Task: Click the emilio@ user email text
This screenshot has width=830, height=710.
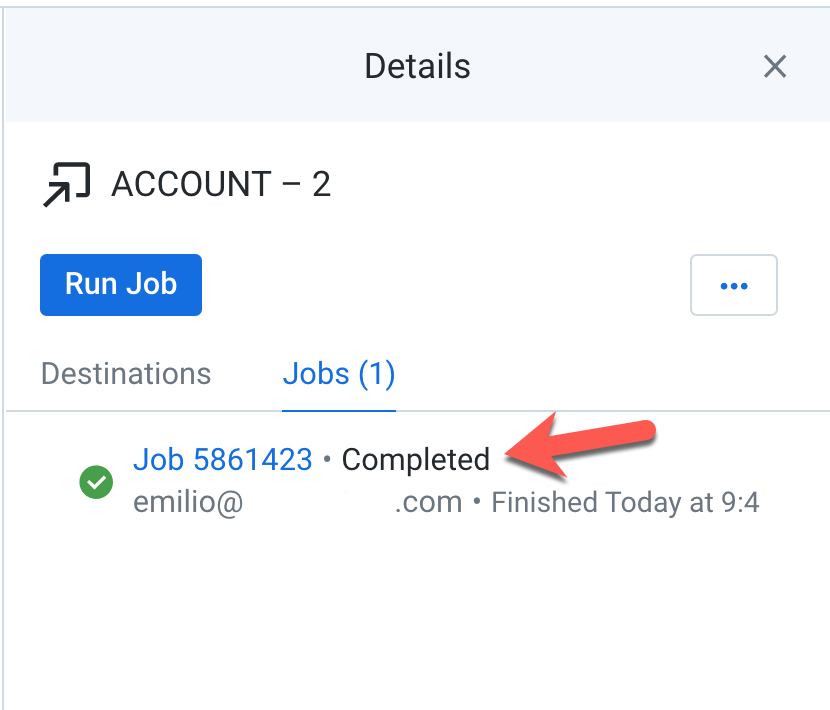Action: click(x=188, y=502)
